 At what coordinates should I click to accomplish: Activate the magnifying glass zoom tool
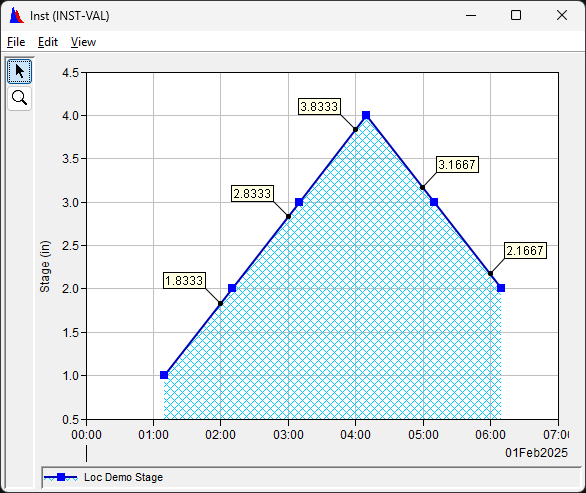pos(19,98)
